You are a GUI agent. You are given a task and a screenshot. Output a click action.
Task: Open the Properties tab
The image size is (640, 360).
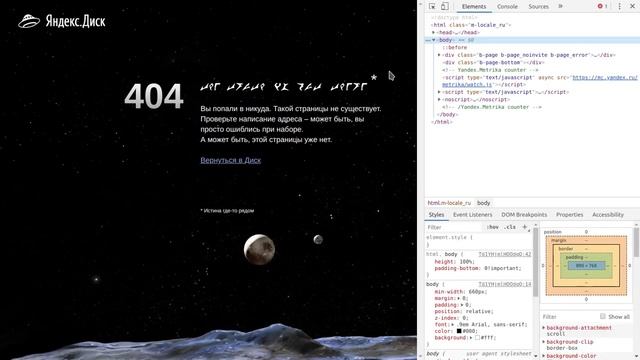(569, 215)
